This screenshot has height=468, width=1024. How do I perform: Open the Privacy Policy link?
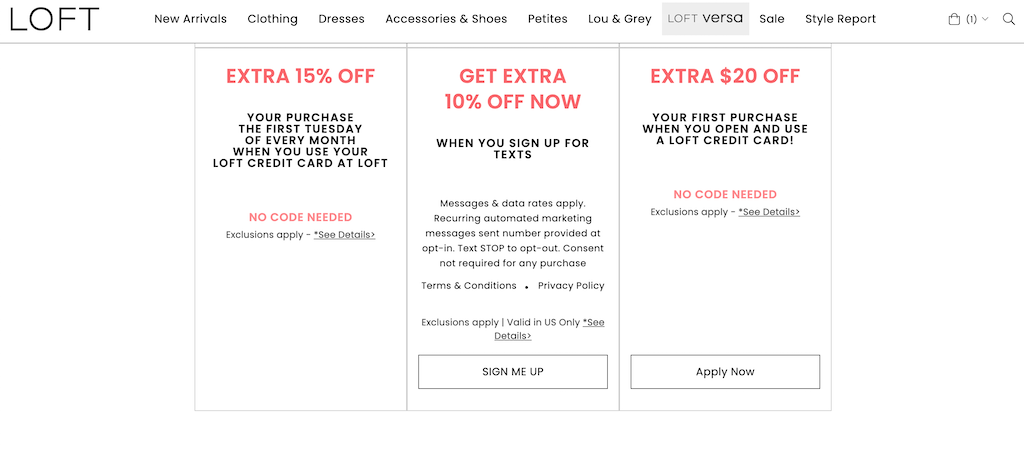pyautogui.click(x=571, y=285)
